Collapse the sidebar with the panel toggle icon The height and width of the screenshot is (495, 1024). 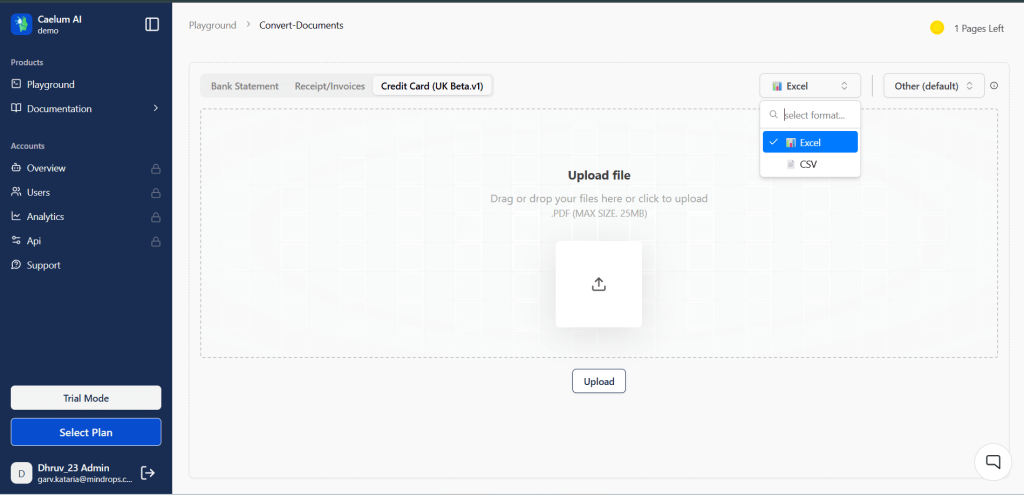coord(152,24)
